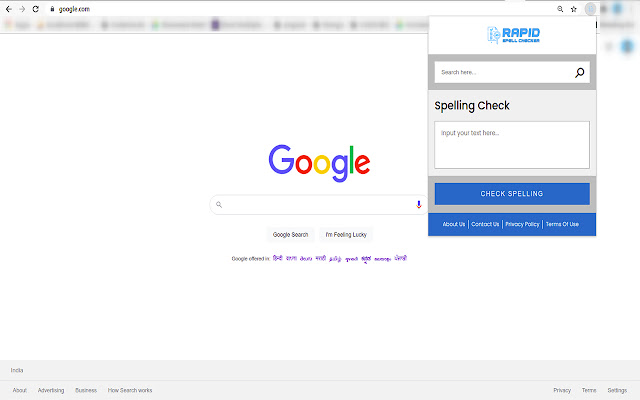Screen dimensions: 640x400
Task: Open the zoom magnifier icon in address bar
Action: coord(560,9)
